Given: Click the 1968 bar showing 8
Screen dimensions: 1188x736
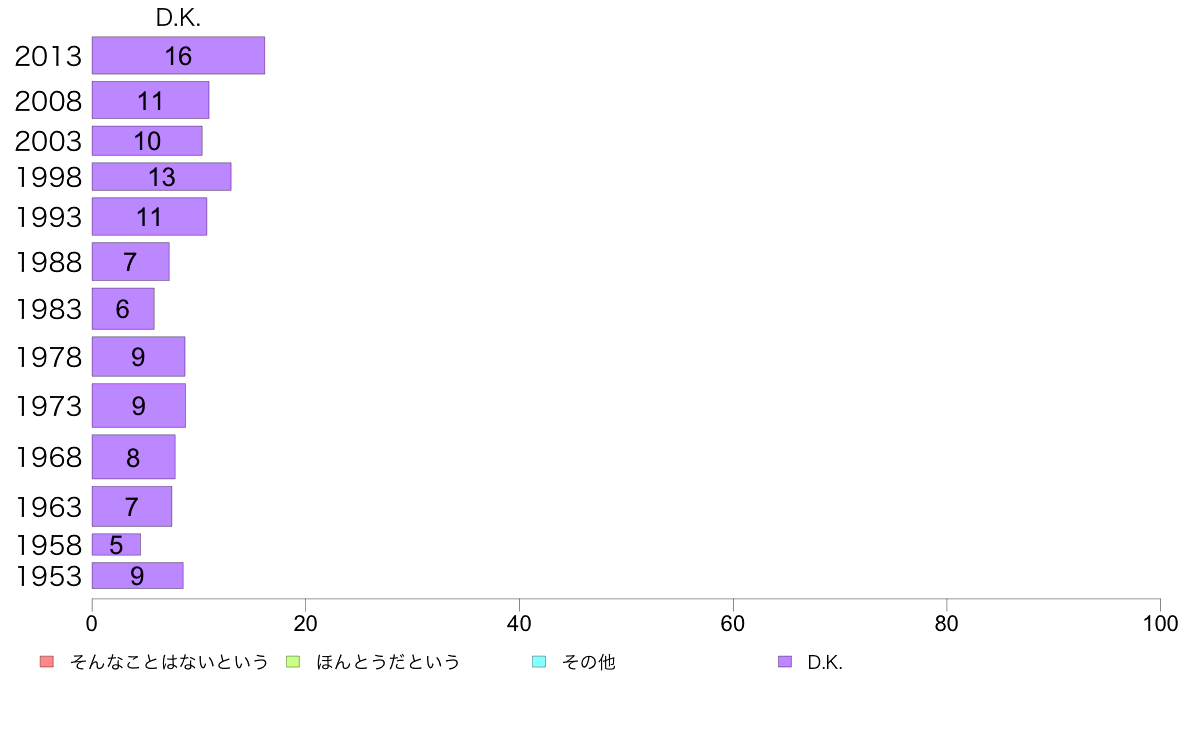Looking at the screenshot, I should pos(133,457).
